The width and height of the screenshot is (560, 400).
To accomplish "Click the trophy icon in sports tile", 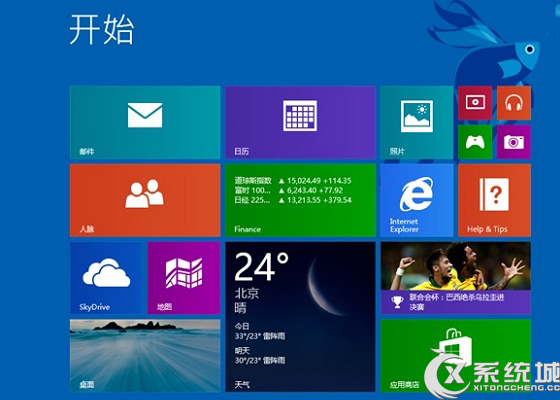I will click(397, 302).
